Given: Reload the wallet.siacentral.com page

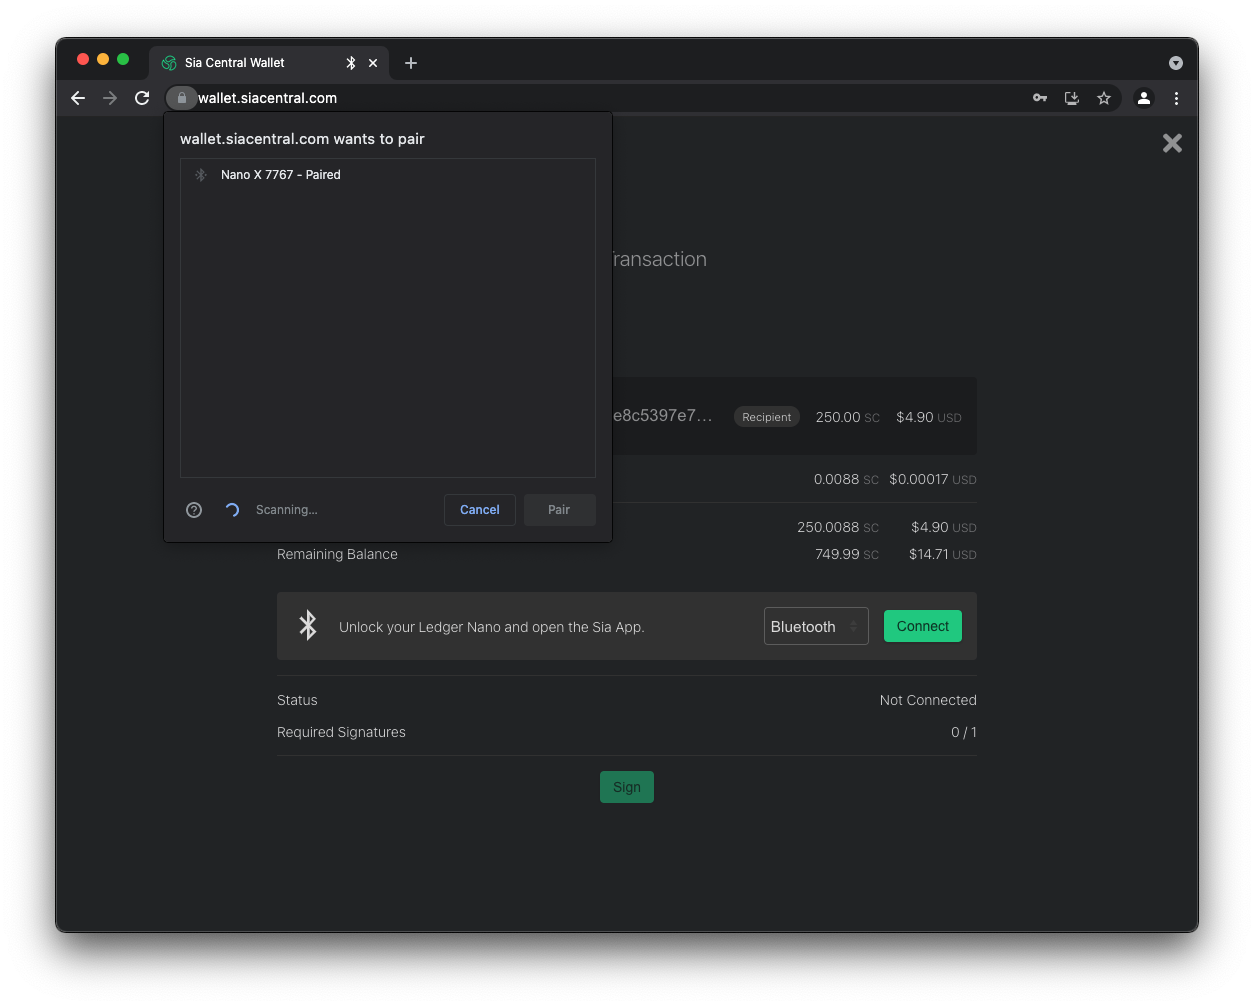Looking at the screenshot, I should pos(142,98).
